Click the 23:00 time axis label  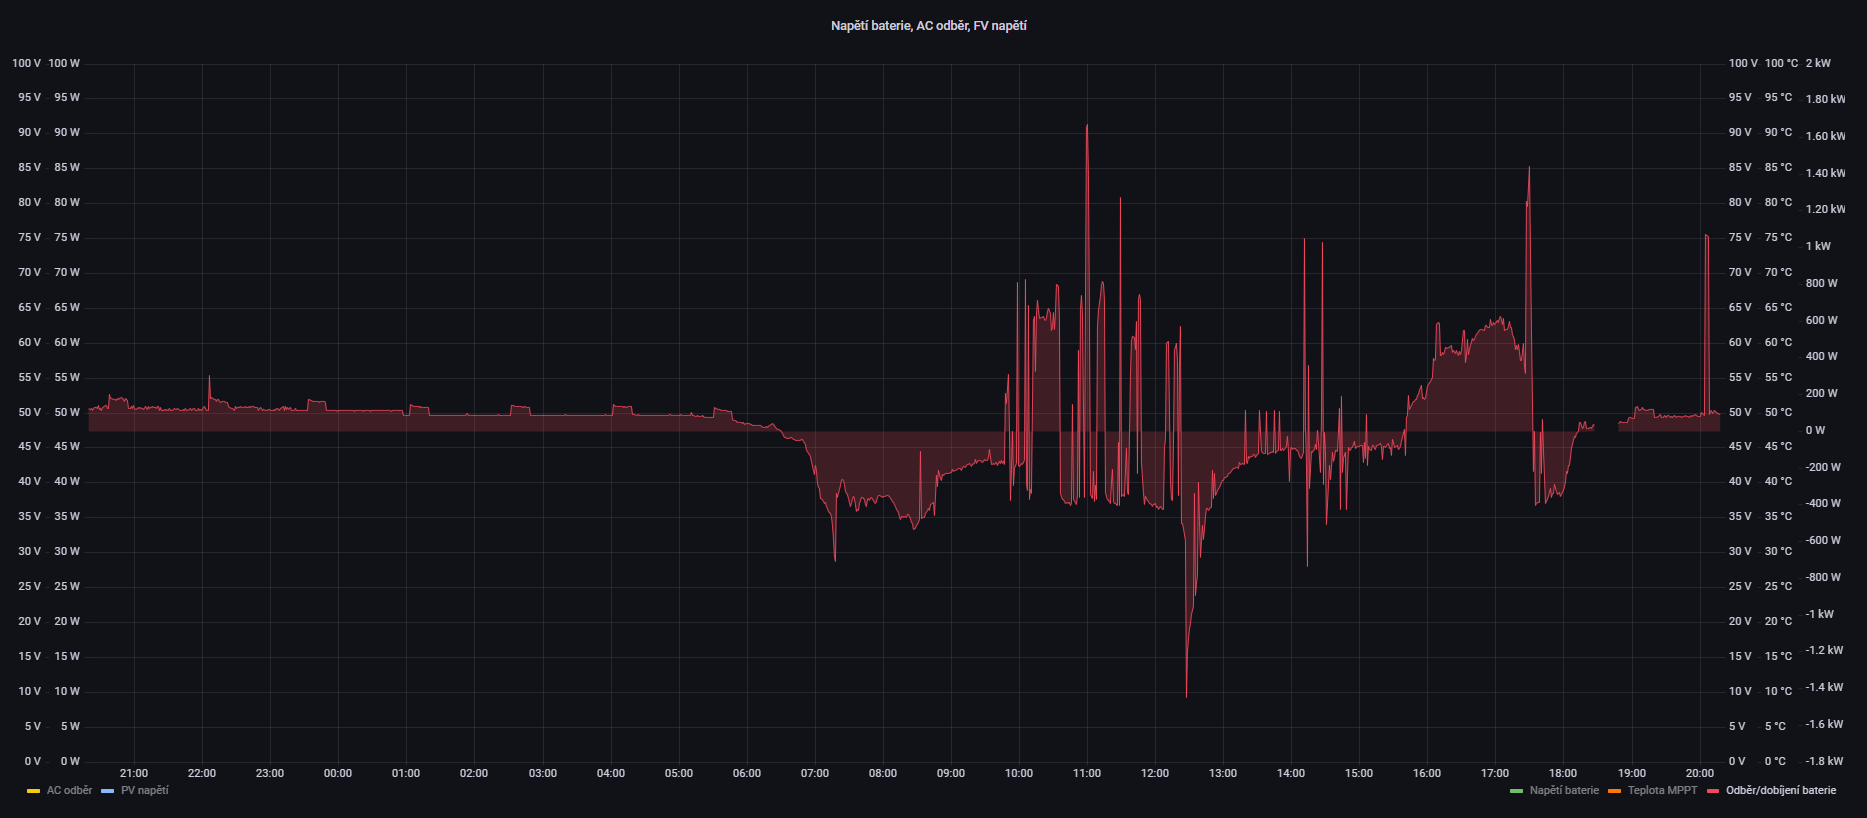pos(270,773)
